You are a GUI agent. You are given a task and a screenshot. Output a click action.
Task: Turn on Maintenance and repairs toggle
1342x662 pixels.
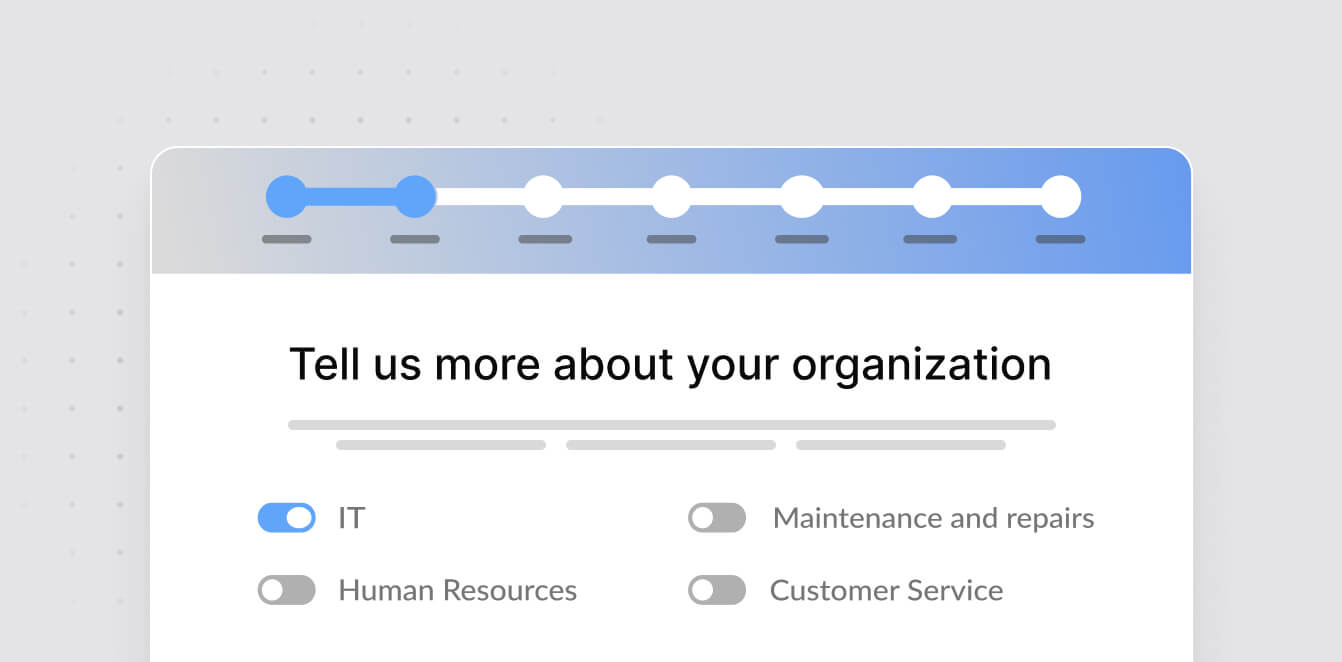717,518
